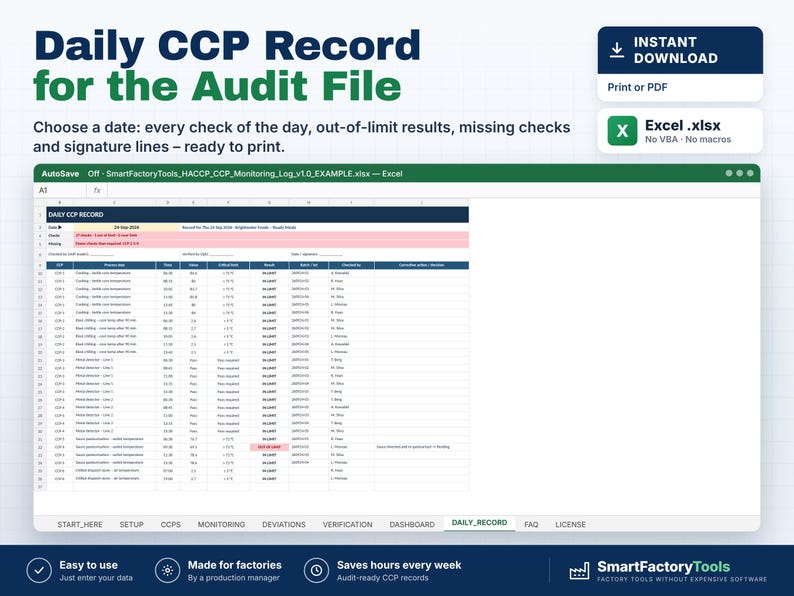Click the Corrective action / decision header
Image resolution: width=794 pixels, height=596 pixels.
pos(421,265)
